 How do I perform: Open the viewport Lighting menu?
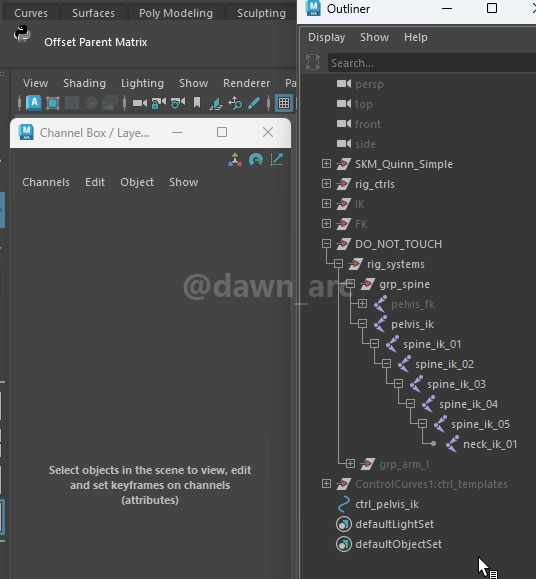click(142, 83)
